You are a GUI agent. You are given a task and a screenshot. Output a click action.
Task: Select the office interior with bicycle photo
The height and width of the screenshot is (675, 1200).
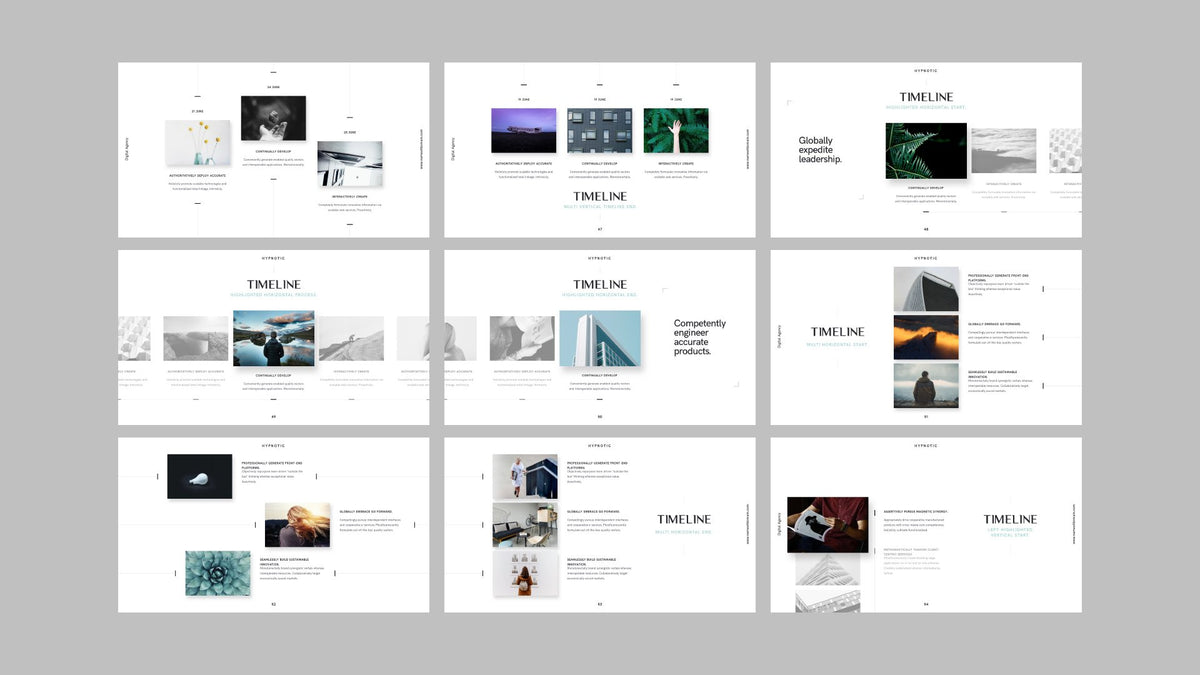(x=525, y=525)
